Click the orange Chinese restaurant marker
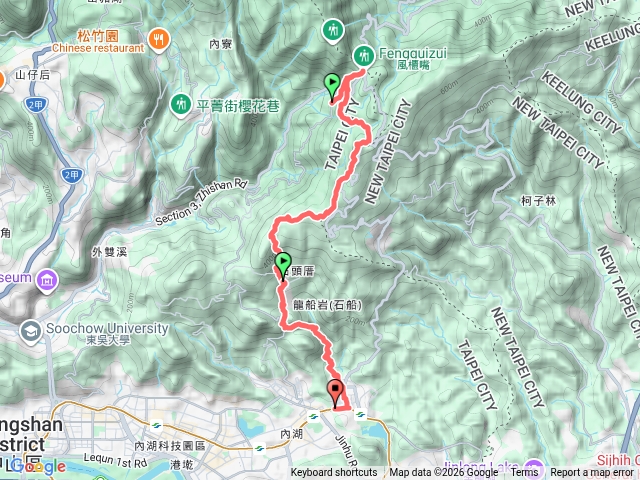This screenshot has height=480, width=640. click(158, 40)
